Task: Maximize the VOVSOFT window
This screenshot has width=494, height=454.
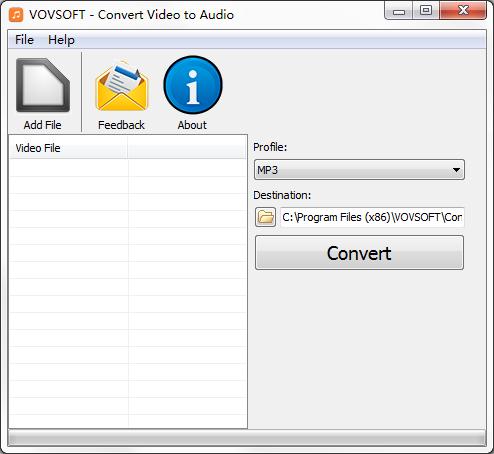Action: pos(426,11)
